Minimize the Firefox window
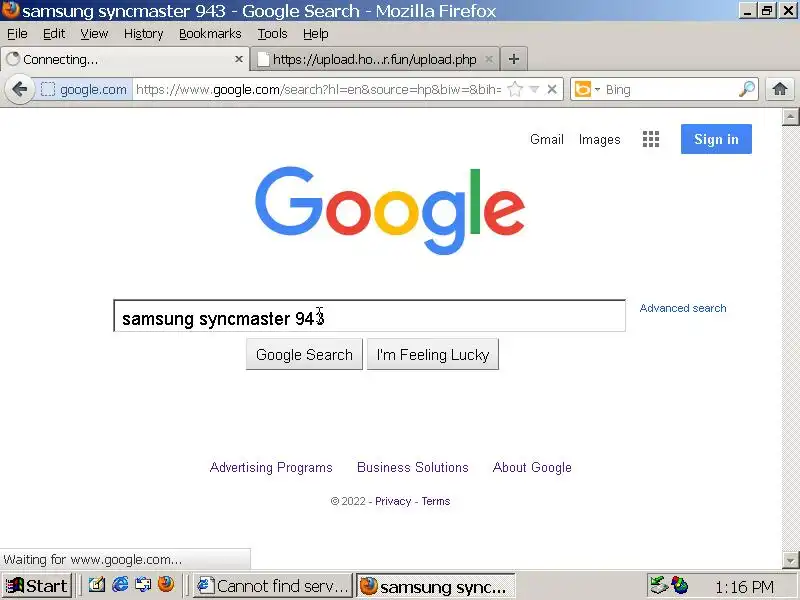Screen dimensions: 800x600 (747, 11)
